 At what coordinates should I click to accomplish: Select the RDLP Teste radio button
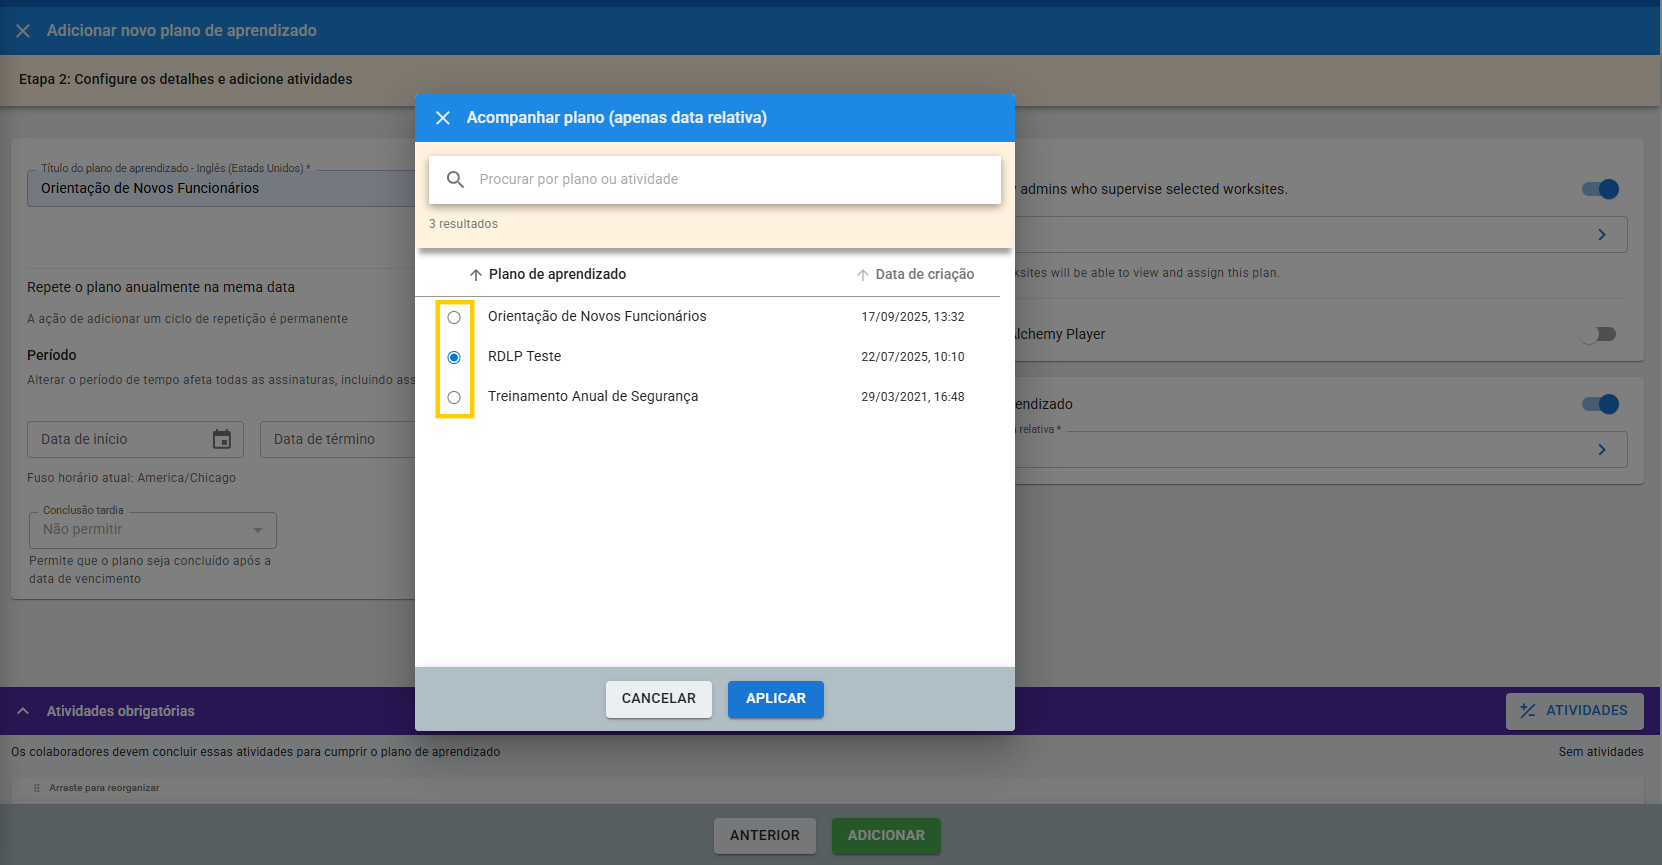(x=454, y=357)
